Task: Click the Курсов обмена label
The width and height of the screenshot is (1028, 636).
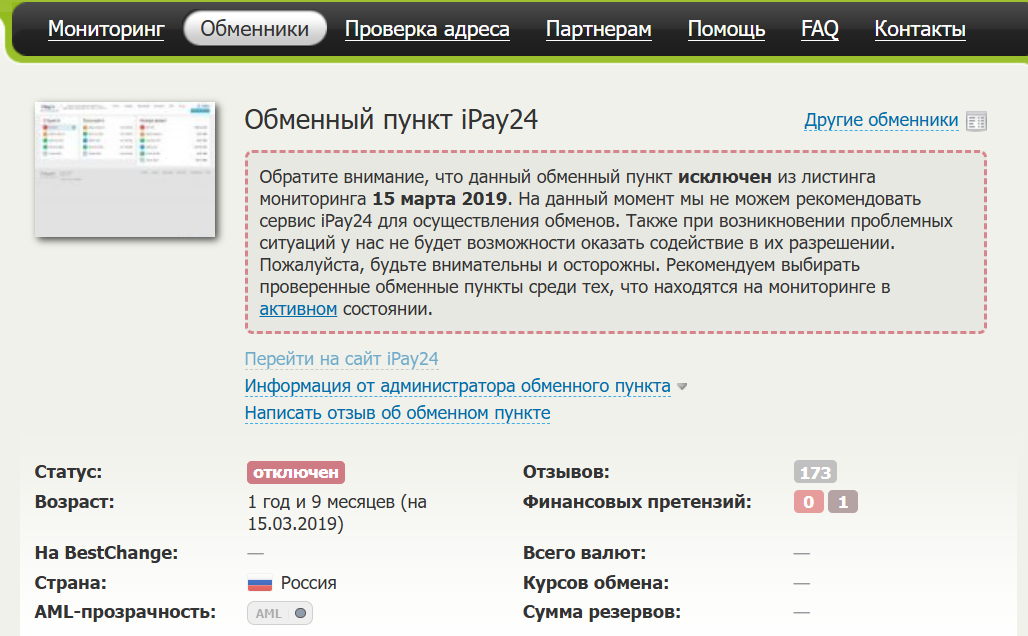Action: point(596,583)
